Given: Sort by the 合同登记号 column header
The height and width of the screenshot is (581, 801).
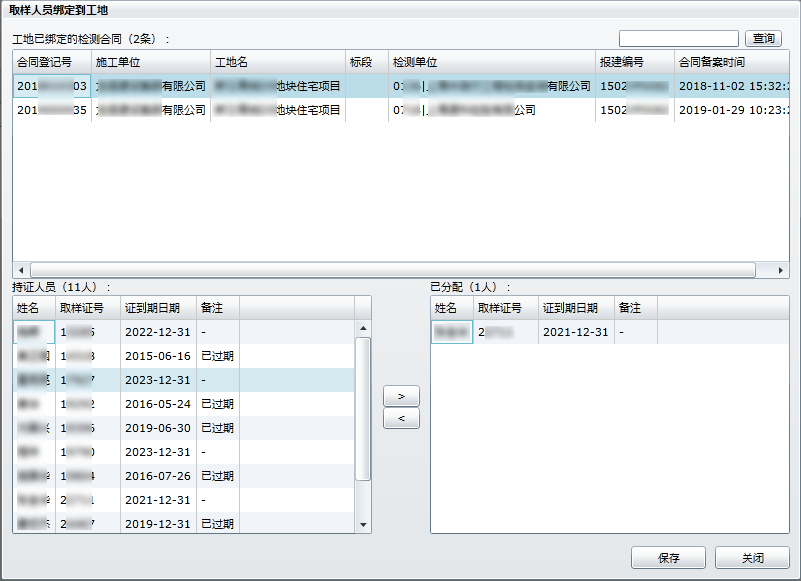Looking at the screenshot, I should [50, 62].
